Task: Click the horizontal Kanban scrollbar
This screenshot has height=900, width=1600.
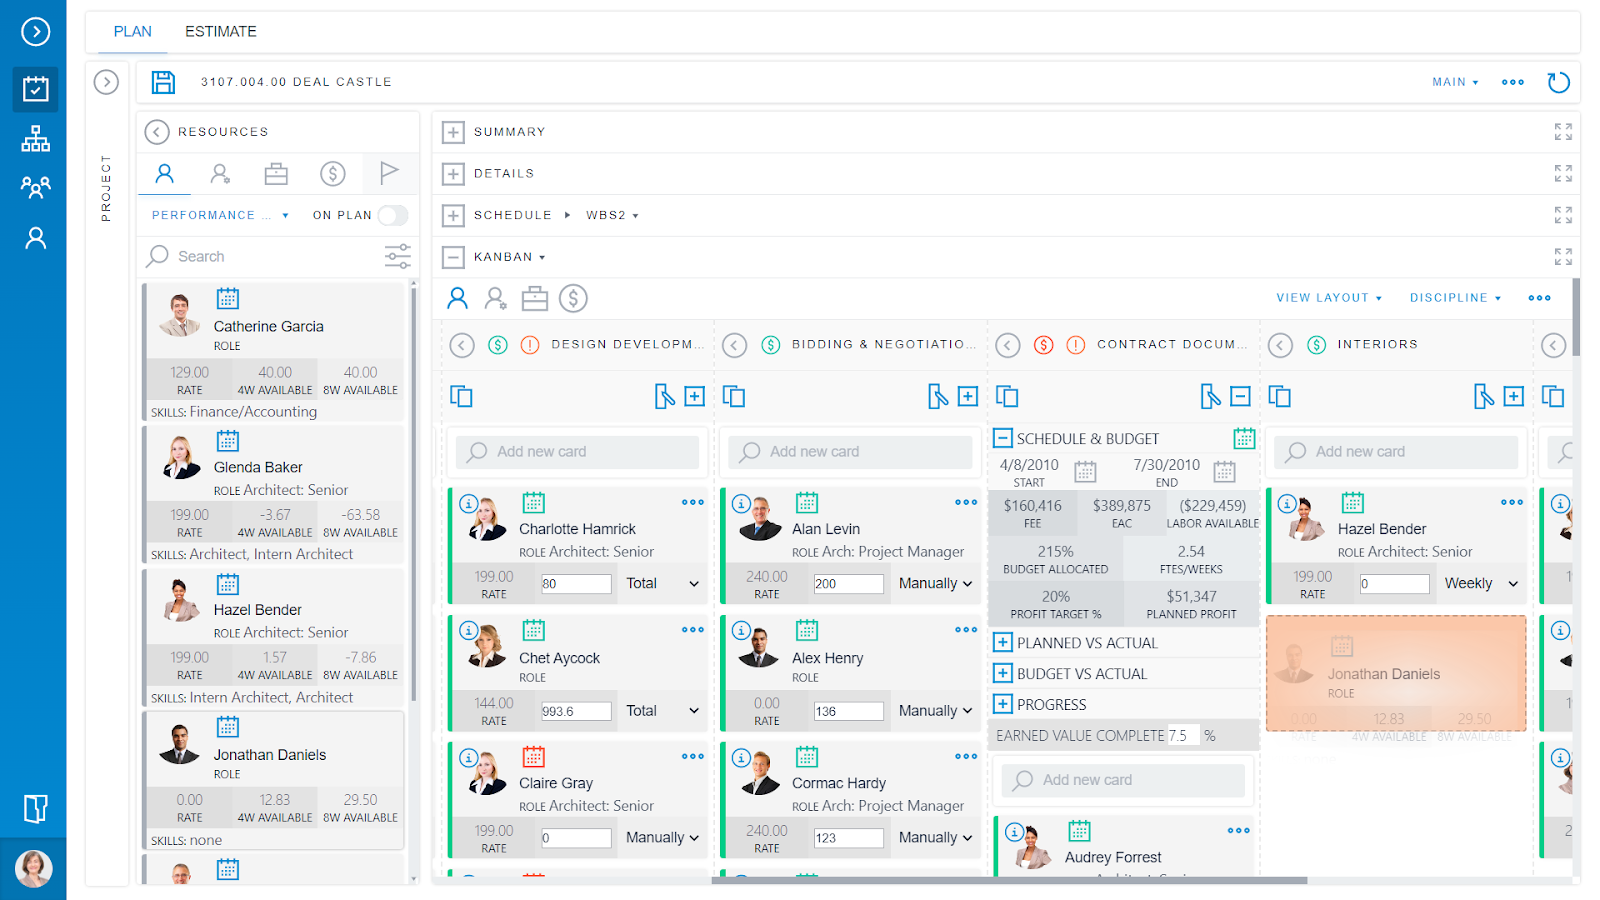Action: pyautogui.click(x=1010, y=880)
